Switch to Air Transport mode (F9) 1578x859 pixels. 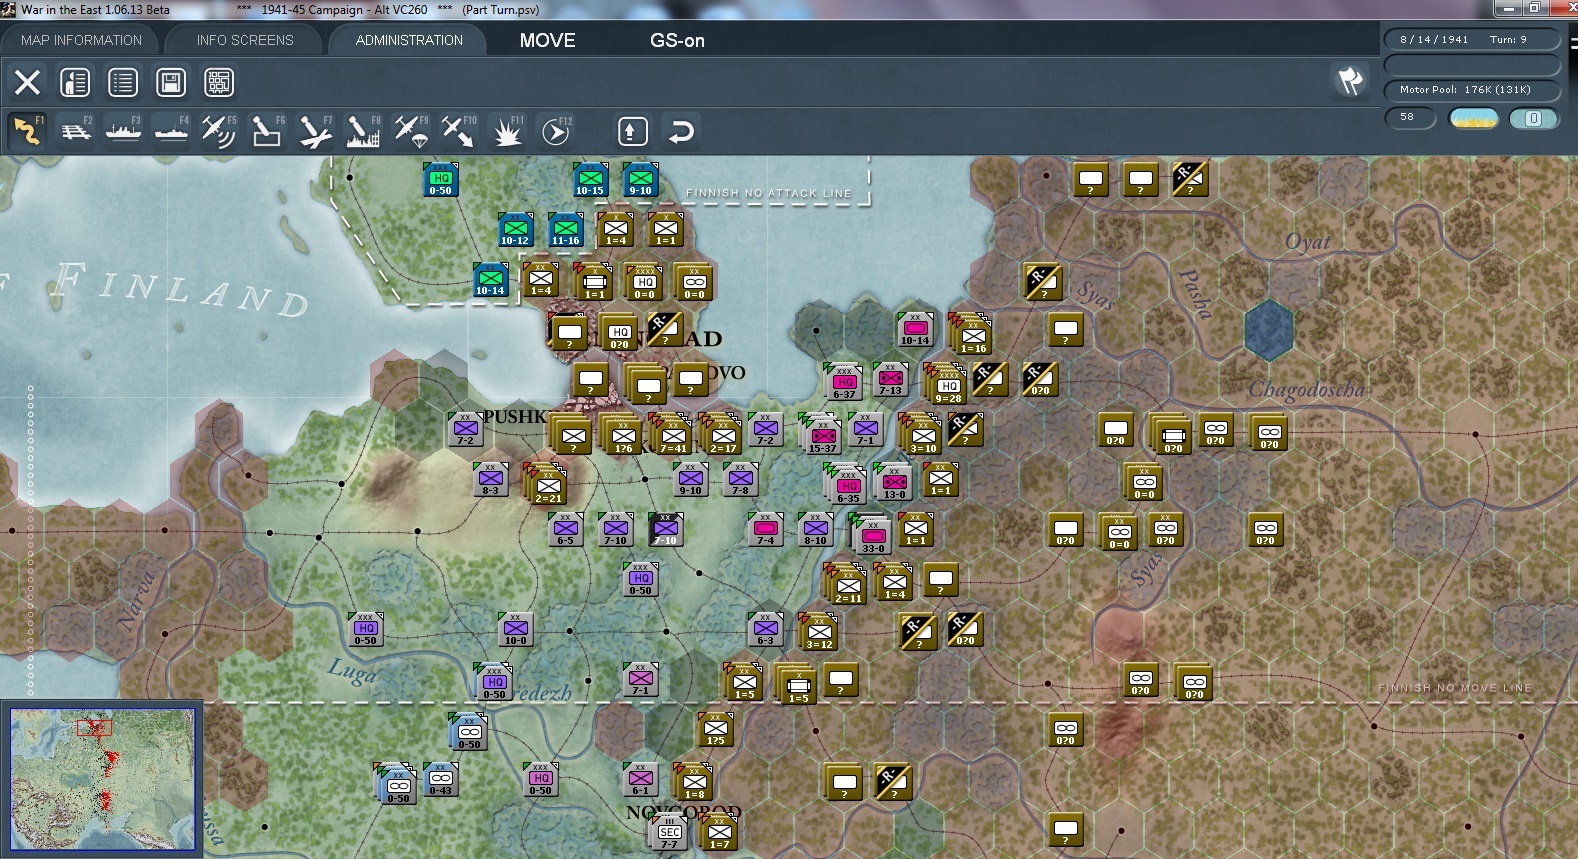point(411,131)
